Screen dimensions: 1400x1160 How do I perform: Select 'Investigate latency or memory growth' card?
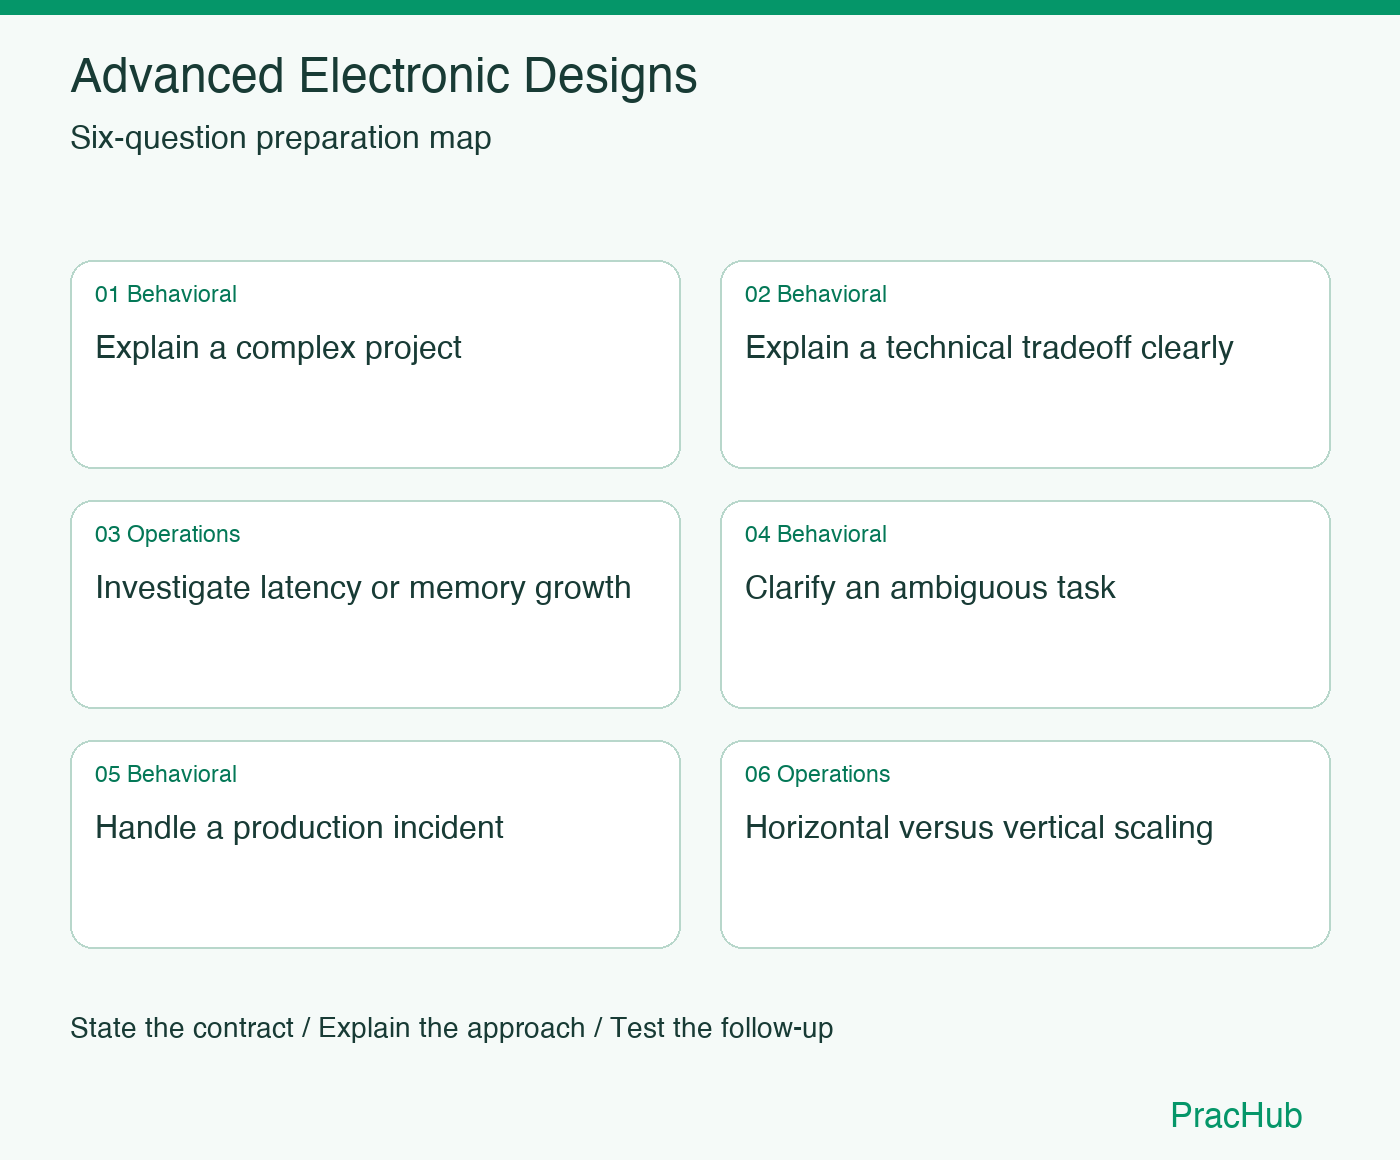coord(375,604)
